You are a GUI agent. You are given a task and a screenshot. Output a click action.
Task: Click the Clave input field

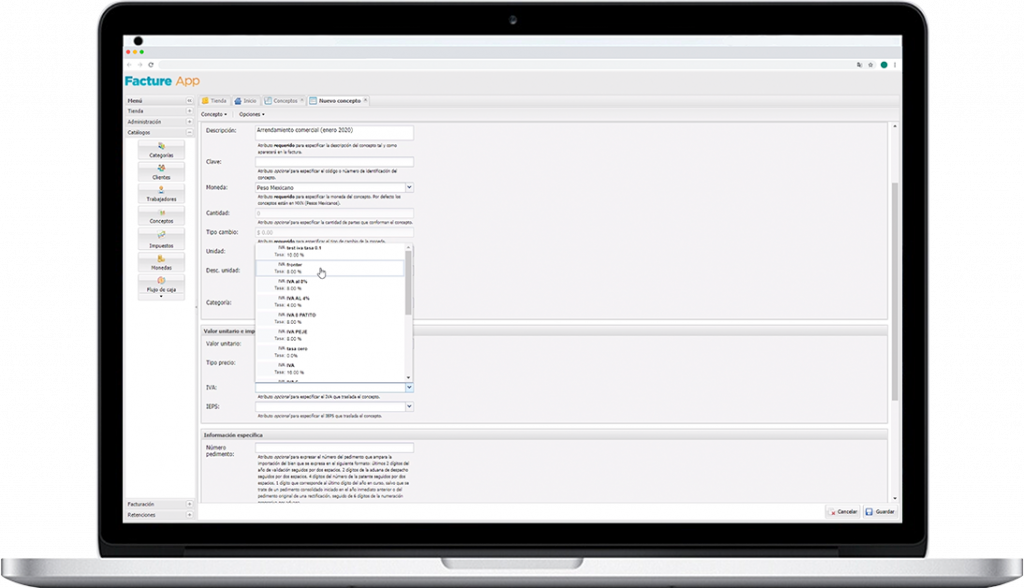(334, 162)
